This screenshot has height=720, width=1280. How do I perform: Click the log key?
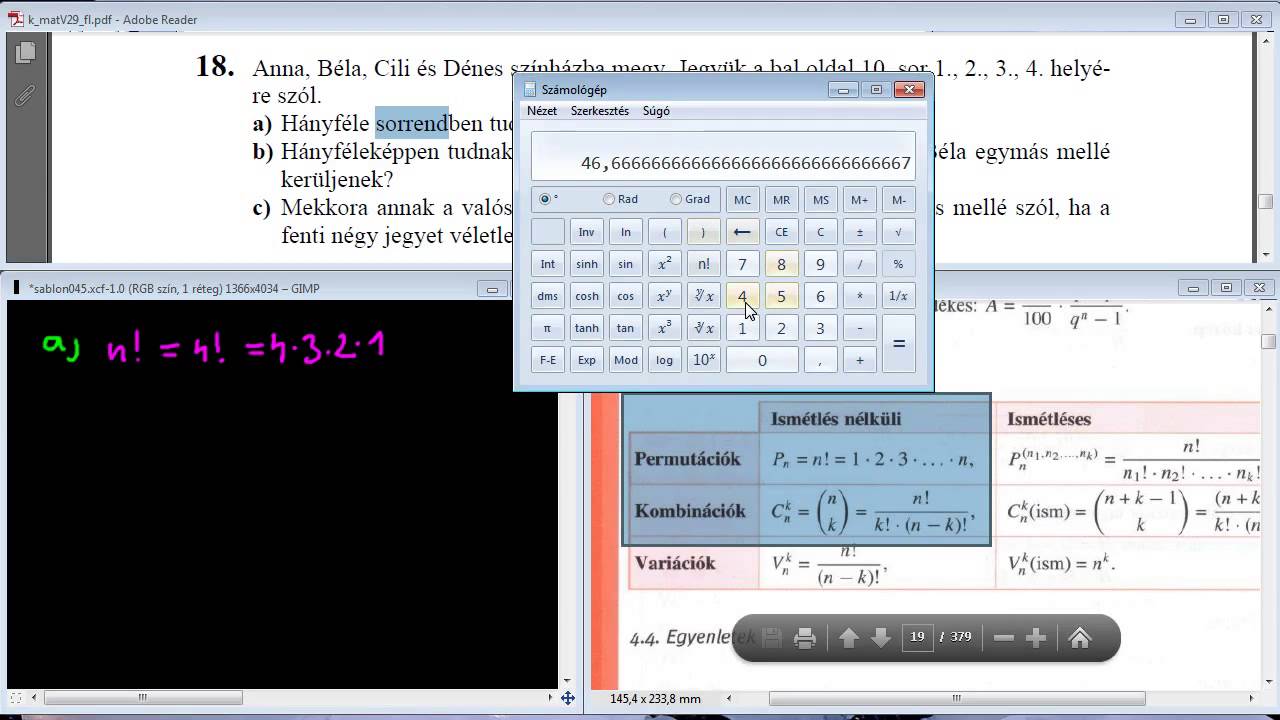(664, 360)
